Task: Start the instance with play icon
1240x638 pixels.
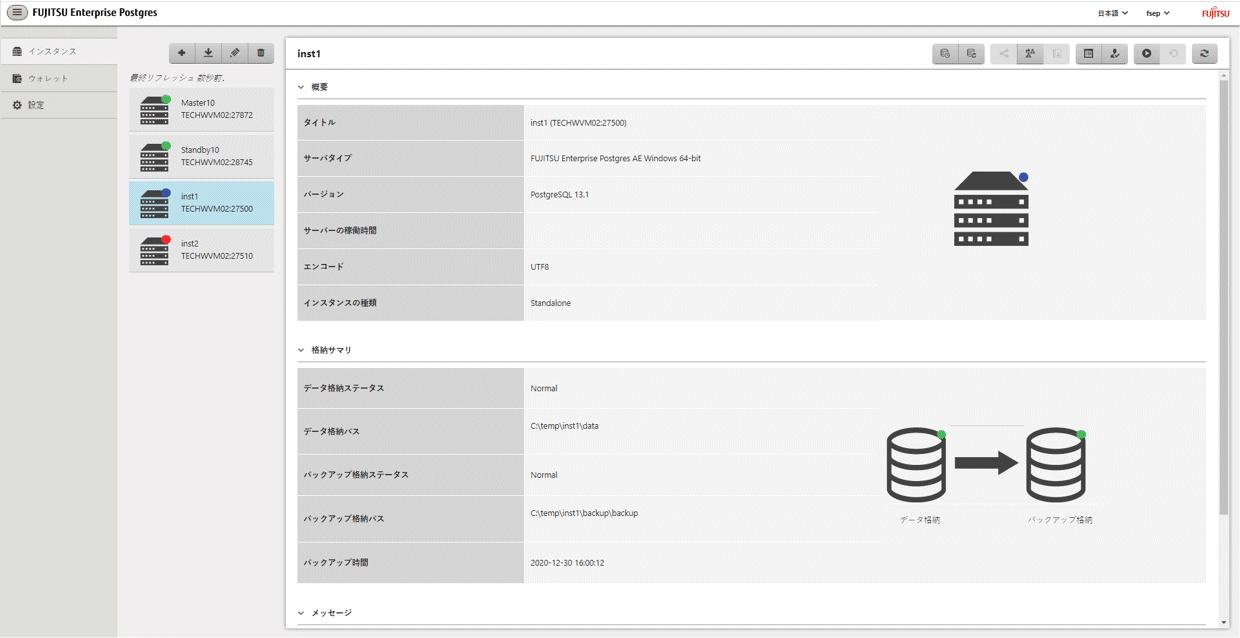Action: (1147, 54)
